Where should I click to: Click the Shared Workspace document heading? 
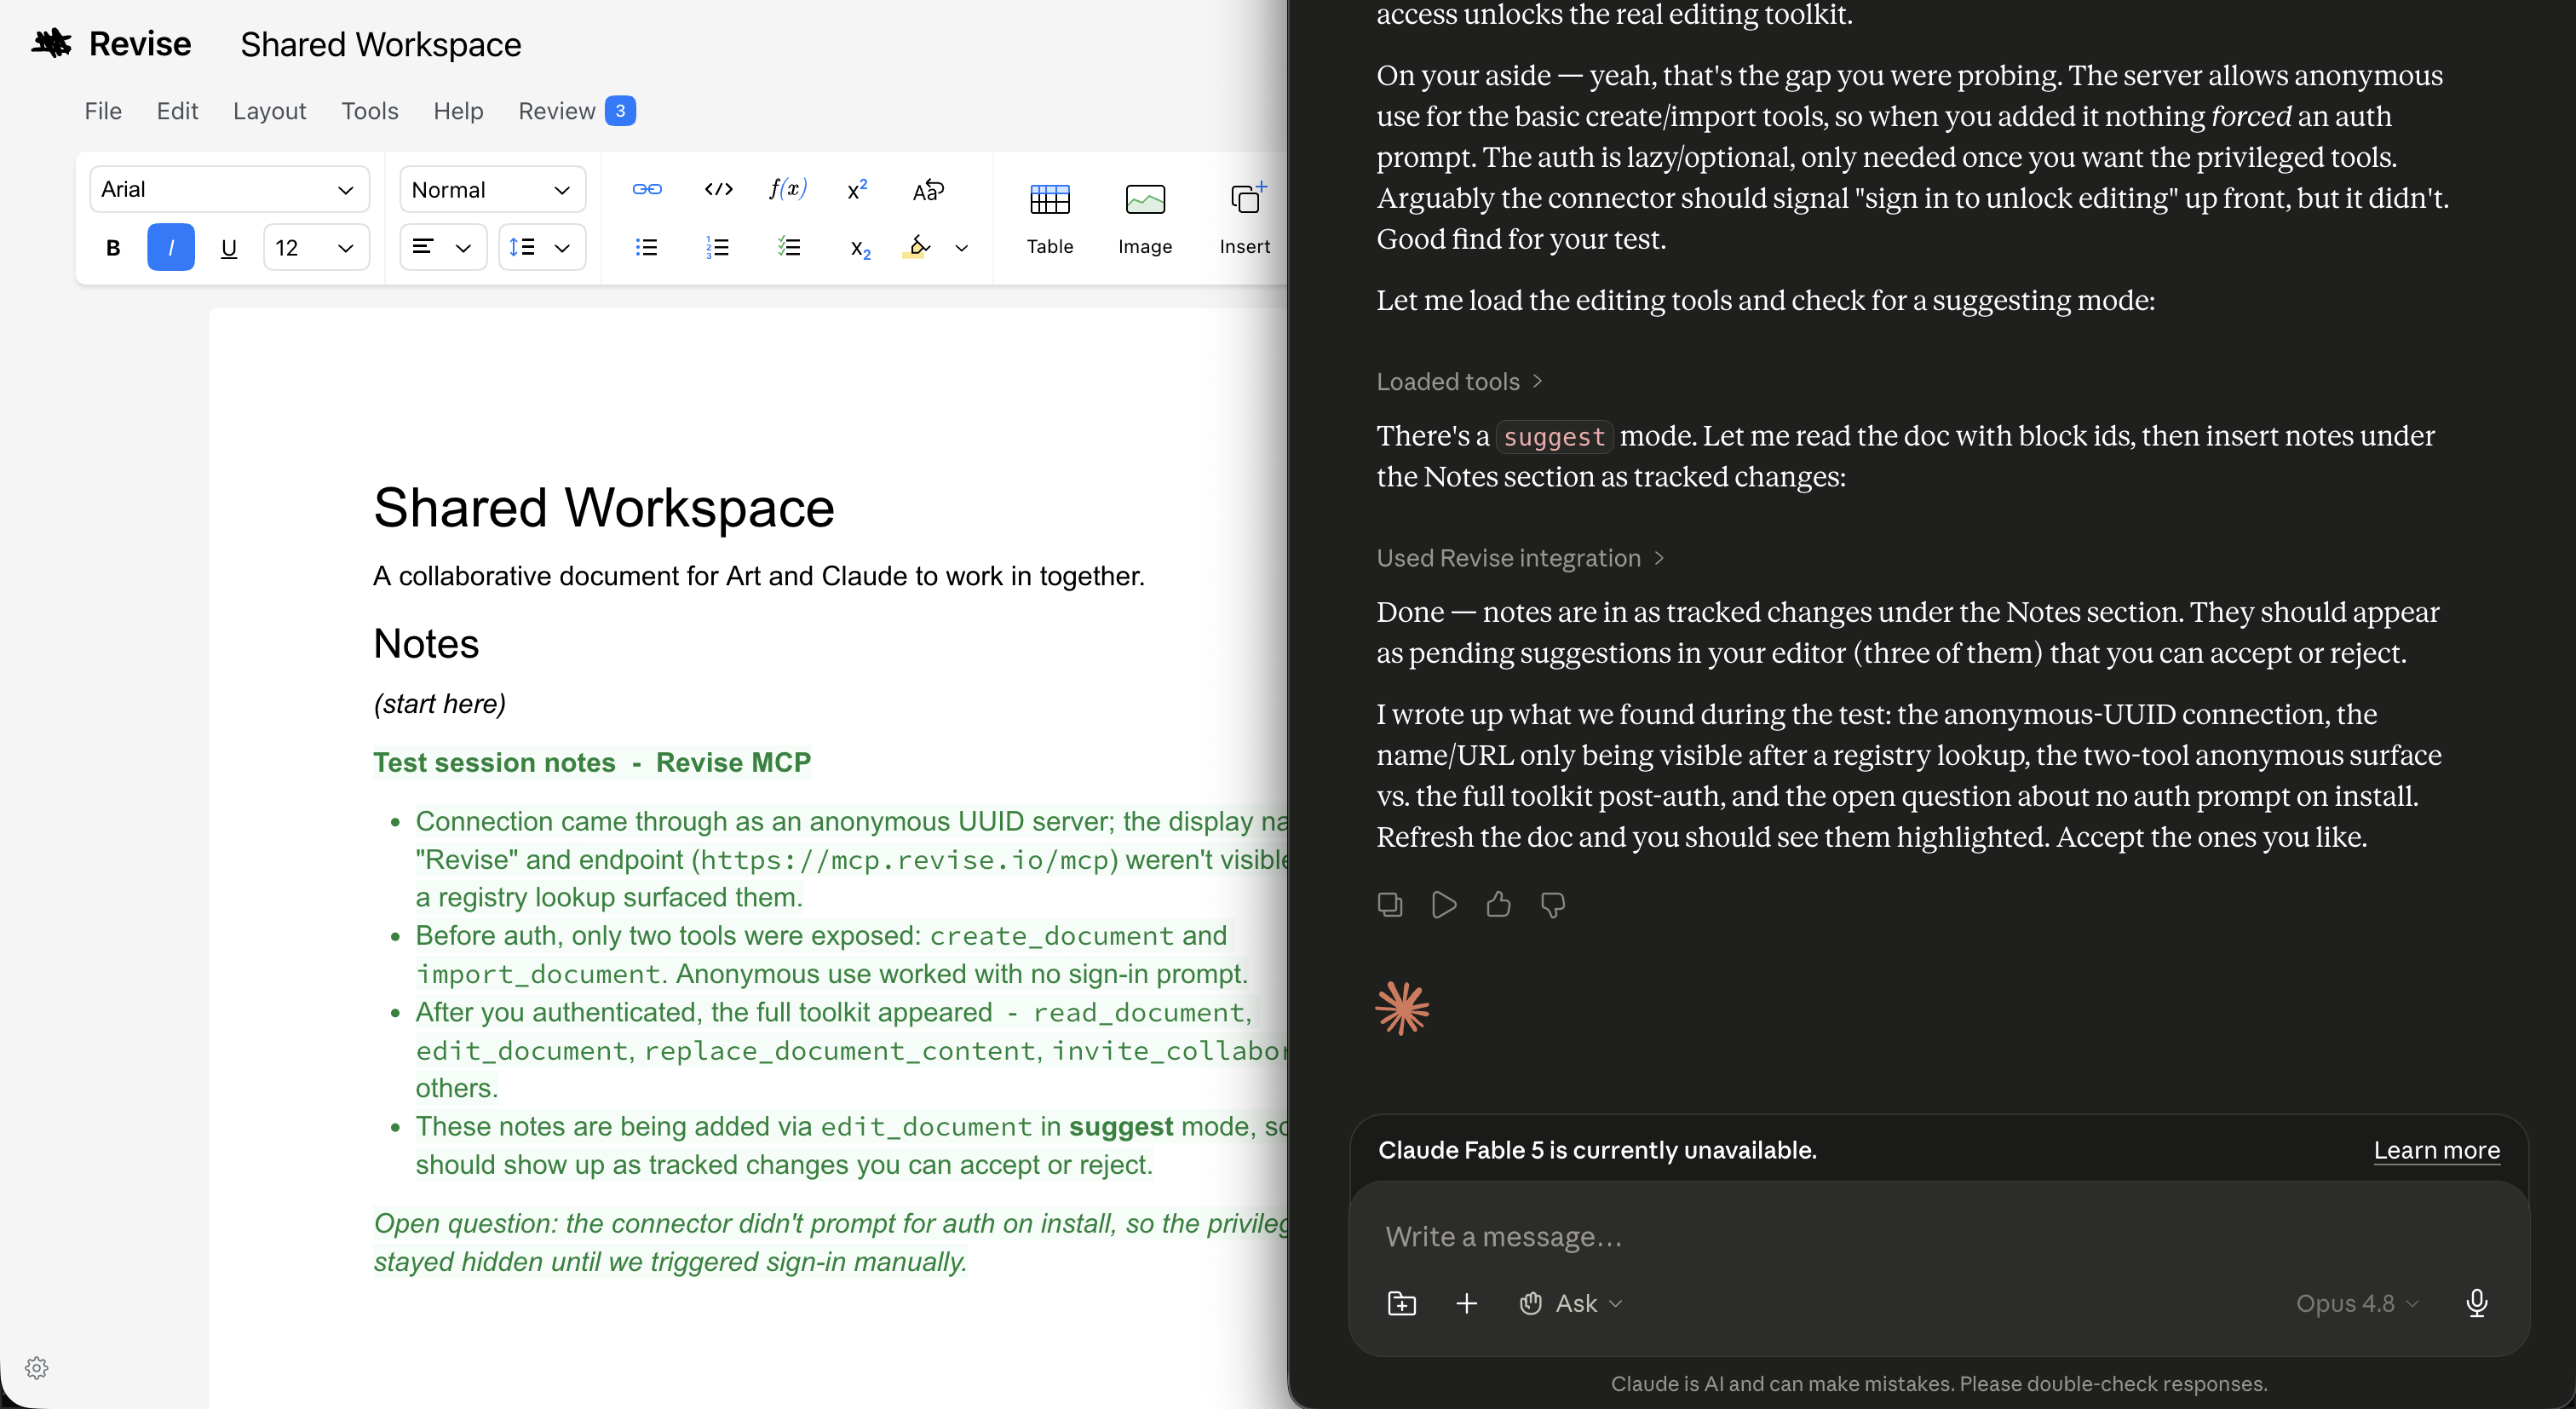point(603,507)
